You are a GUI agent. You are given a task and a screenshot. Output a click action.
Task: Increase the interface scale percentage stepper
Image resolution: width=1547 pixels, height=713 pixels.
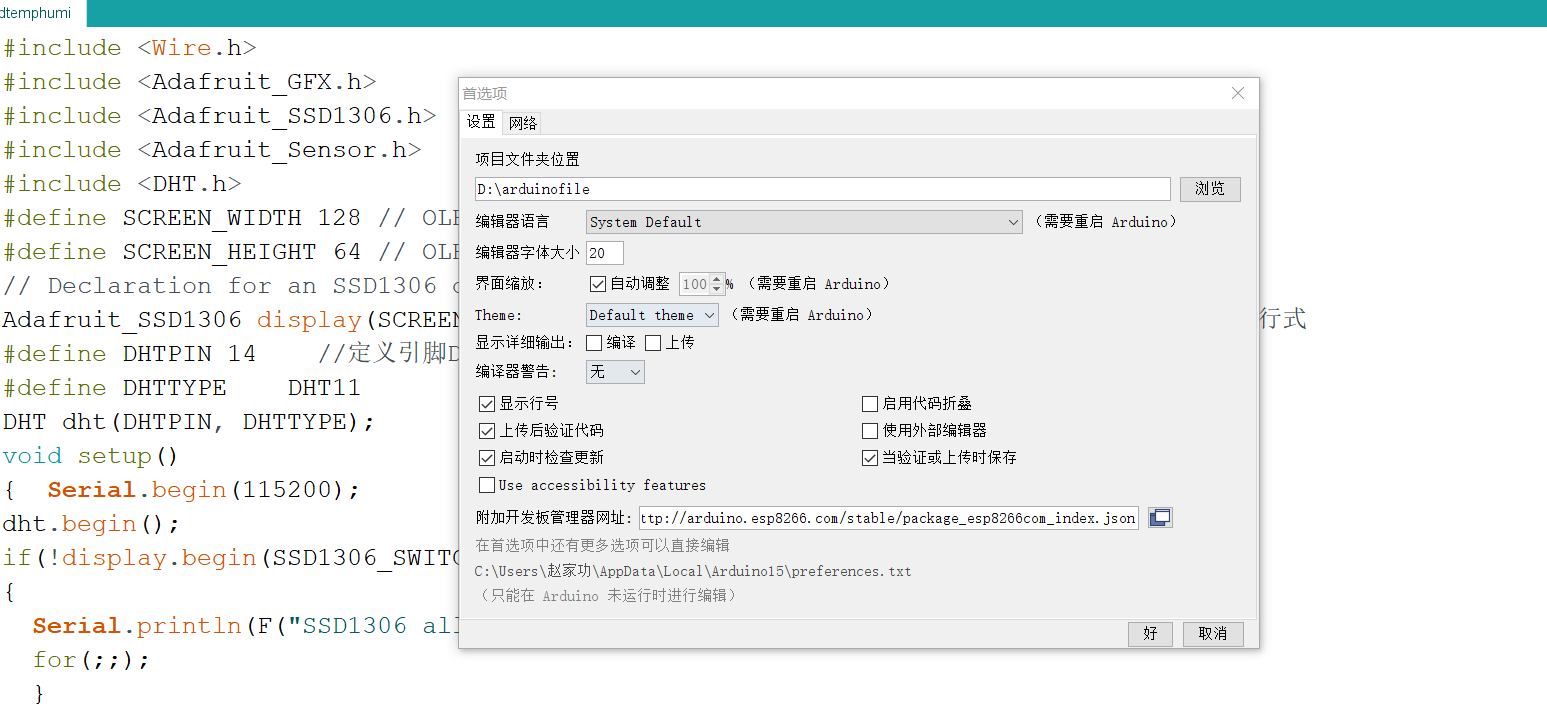click(x=716, y=279)
